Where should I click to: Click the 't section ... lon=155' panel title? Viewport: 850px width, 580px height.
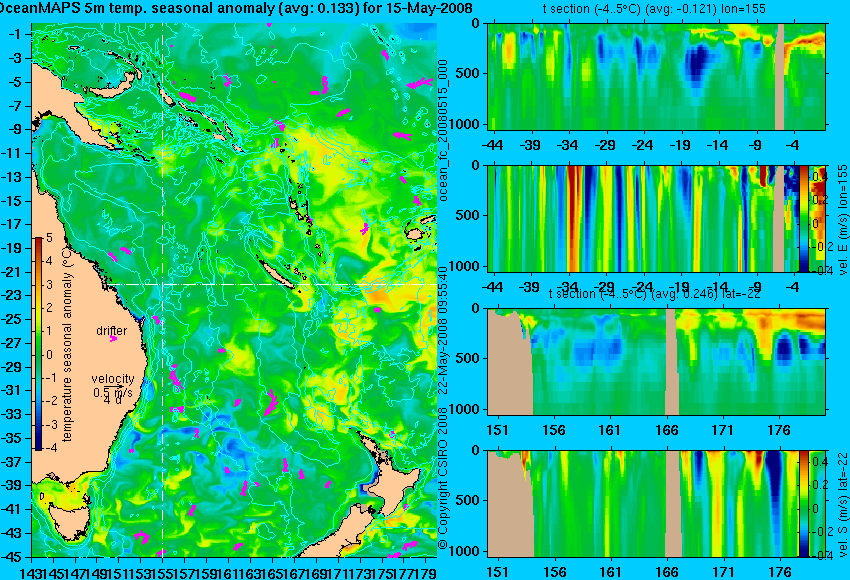(654, 9)
